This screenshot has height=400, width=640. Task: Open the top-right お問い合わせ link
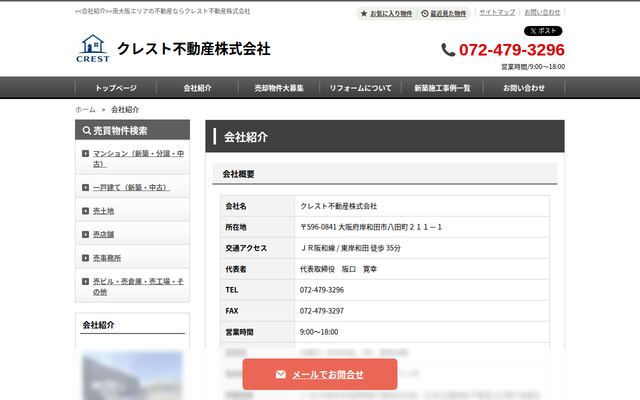click(542, 12)
